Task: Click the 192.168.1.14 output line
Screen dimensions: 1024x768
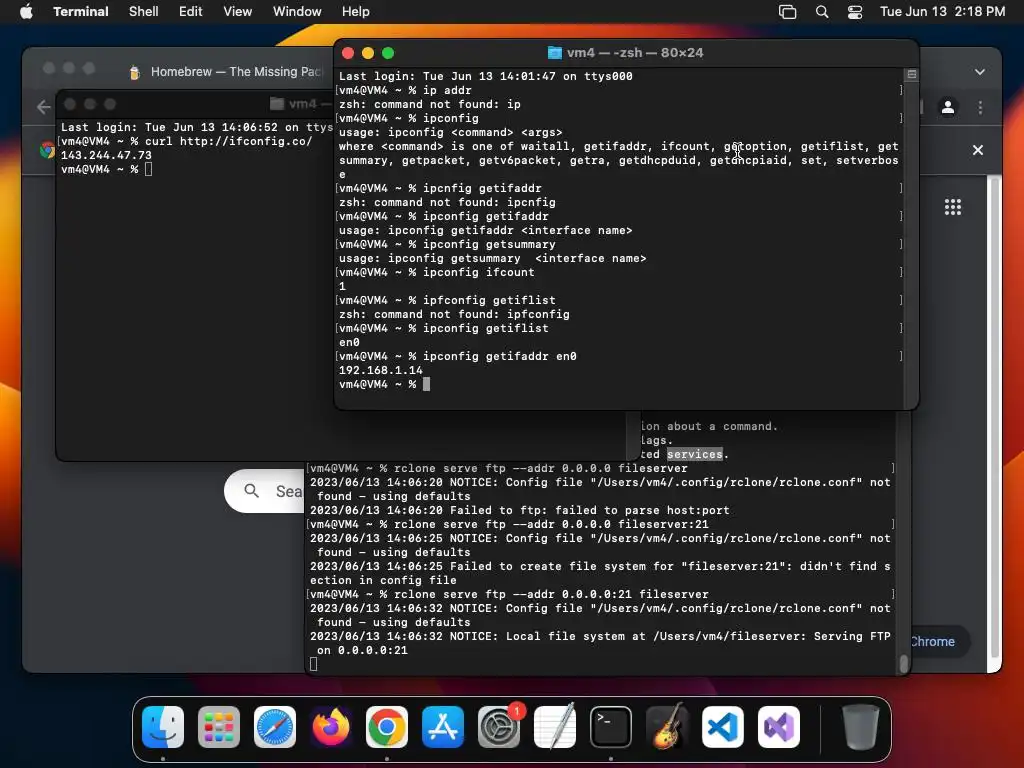Action: point(381,370)
